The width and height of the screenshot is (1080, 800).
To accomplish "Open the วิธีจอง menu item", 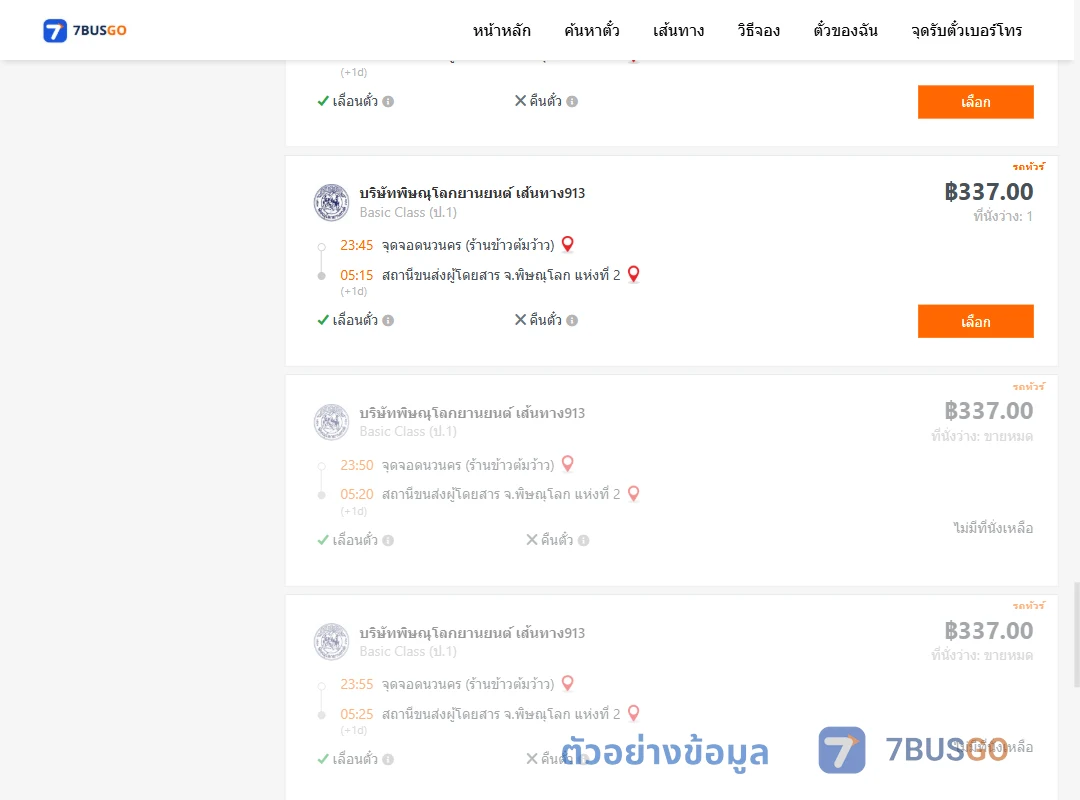I will point(758,30).
